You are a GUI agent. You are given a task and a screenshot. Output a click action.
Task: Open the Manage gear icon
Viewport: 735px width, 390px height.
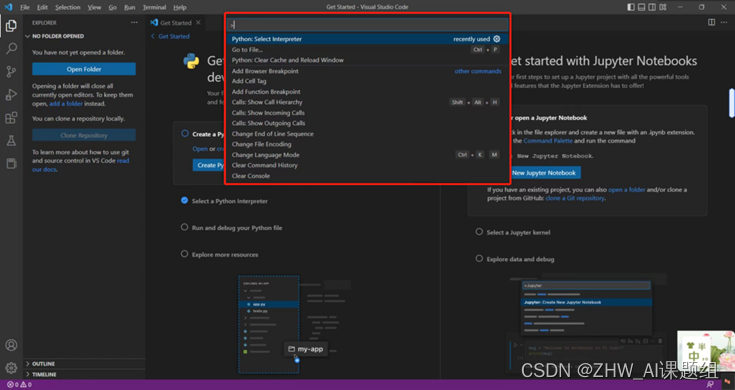point(11,368)
